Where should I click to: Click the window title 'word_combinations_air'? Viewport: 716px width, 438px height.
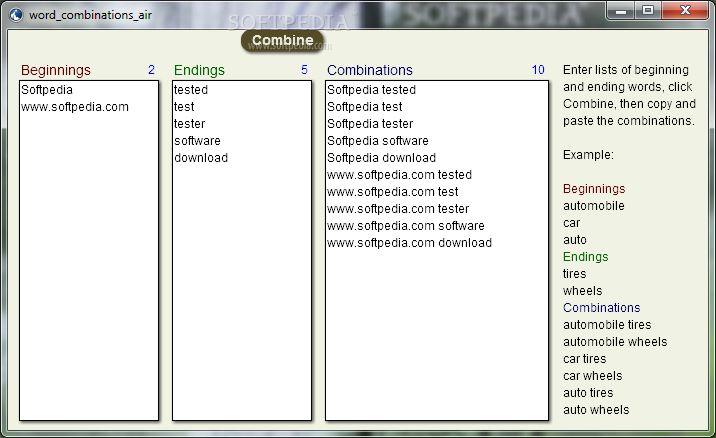click(x=90, y=15)
